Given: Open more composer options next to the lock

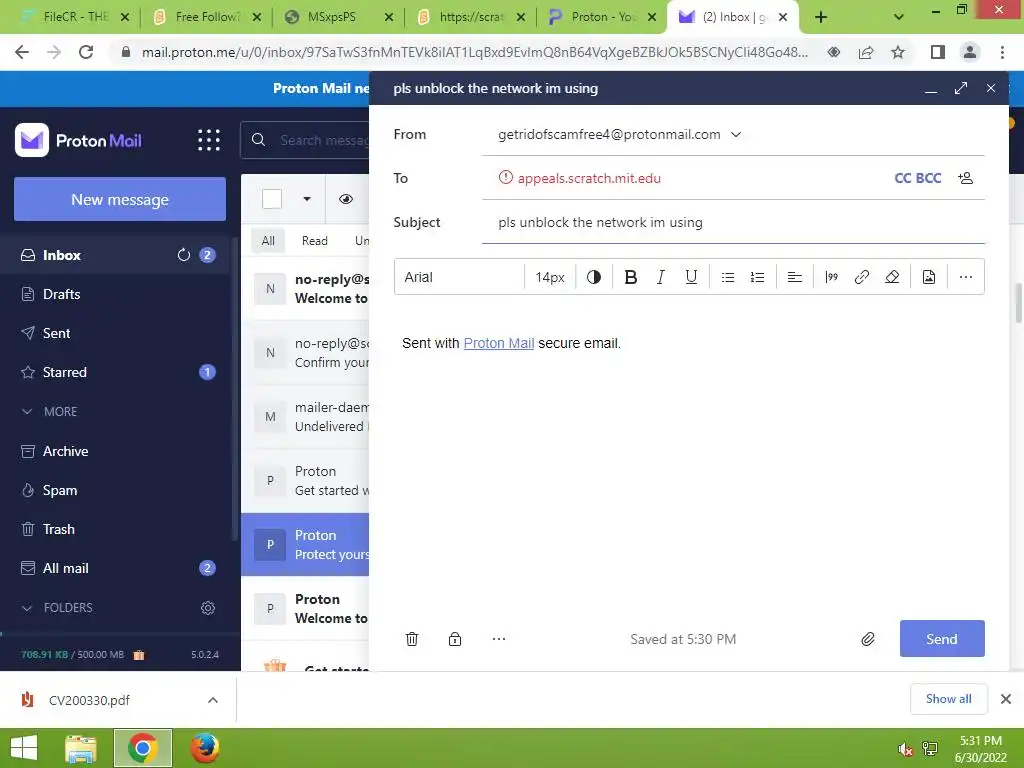Looking at the screenshot, I should point(499,639).
